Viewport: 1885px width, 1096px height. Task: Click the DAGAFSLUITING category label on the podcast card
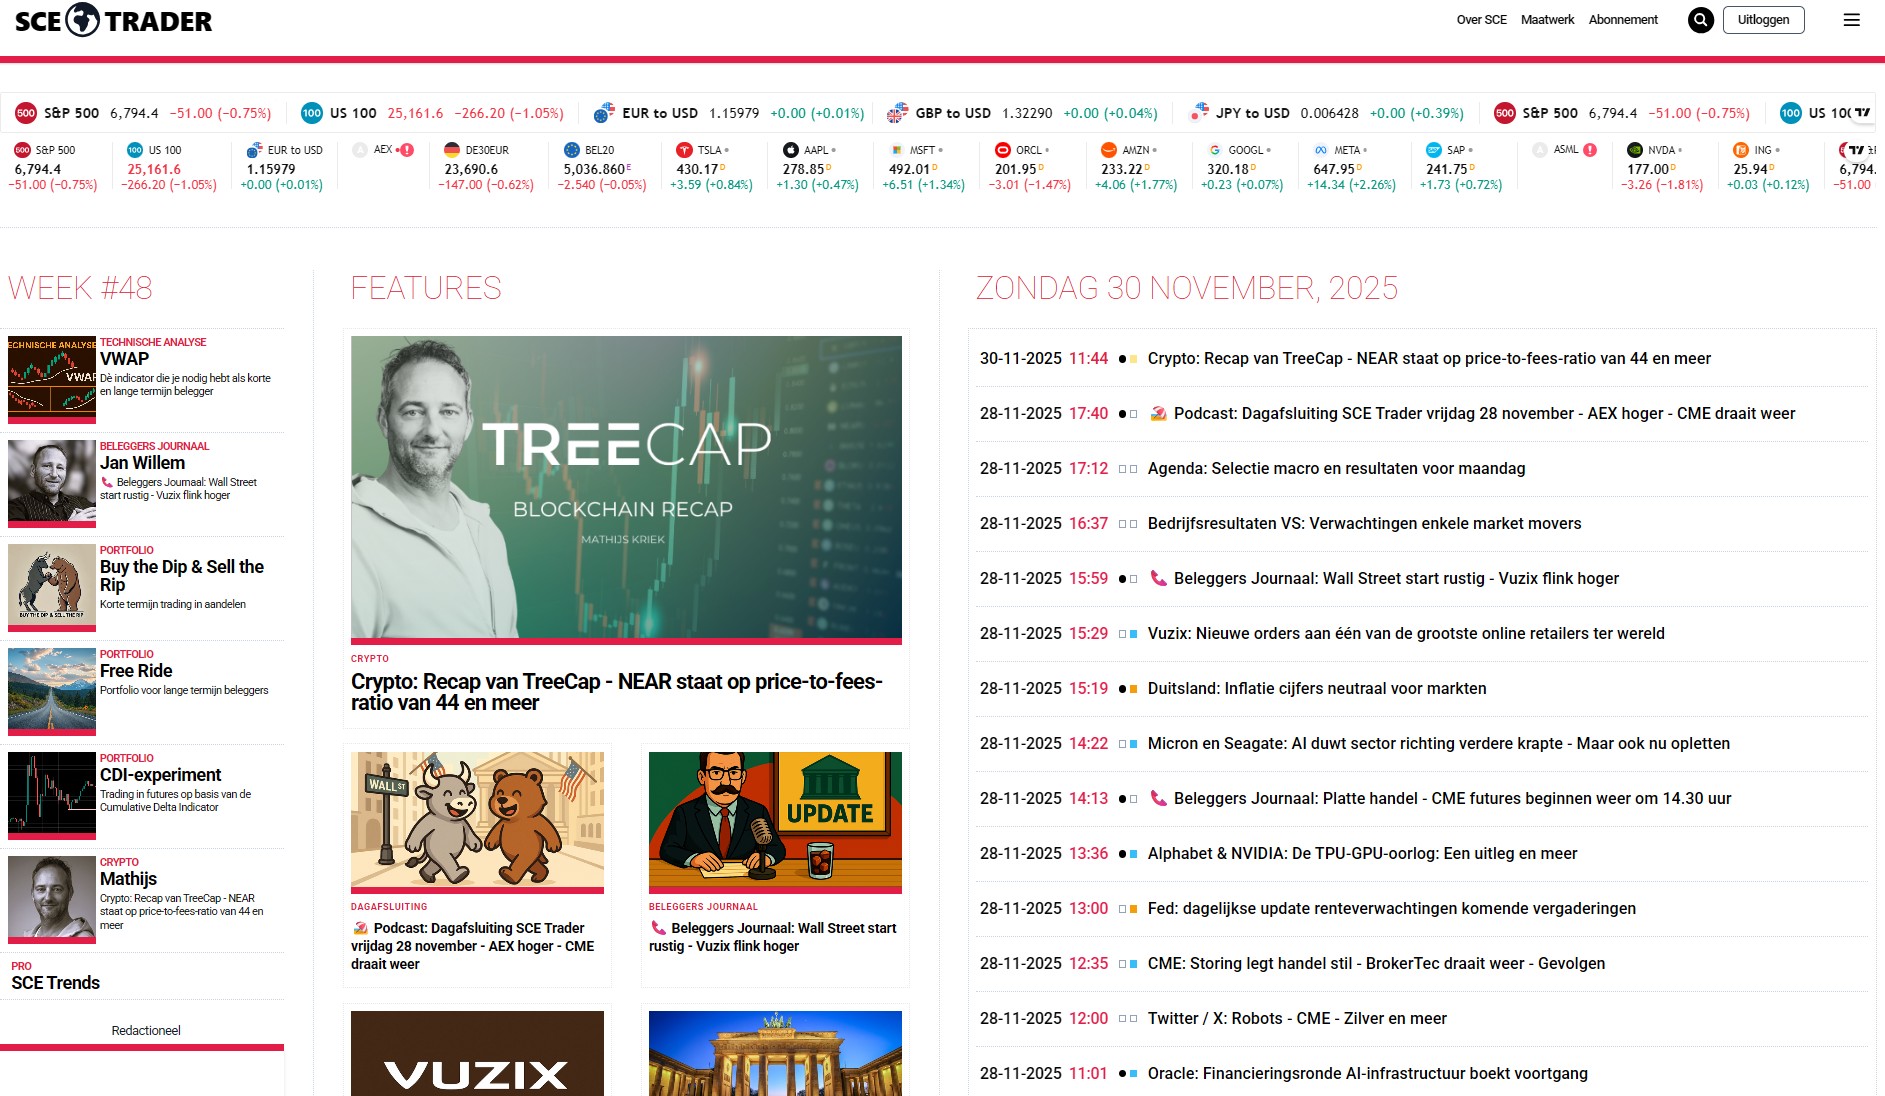coord(389,907)
